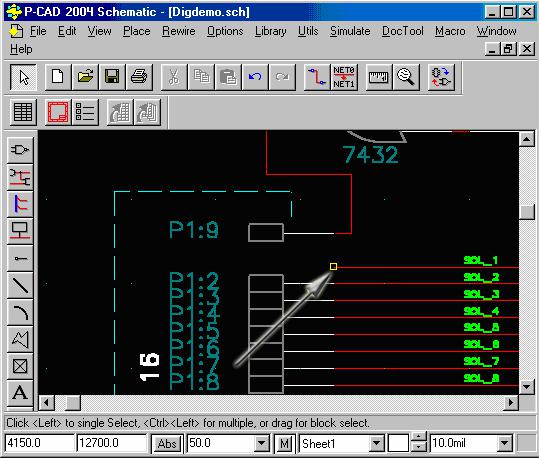Select the Place Arc tool
This screenshot has width=539, height=458.
tap(20, 312)
